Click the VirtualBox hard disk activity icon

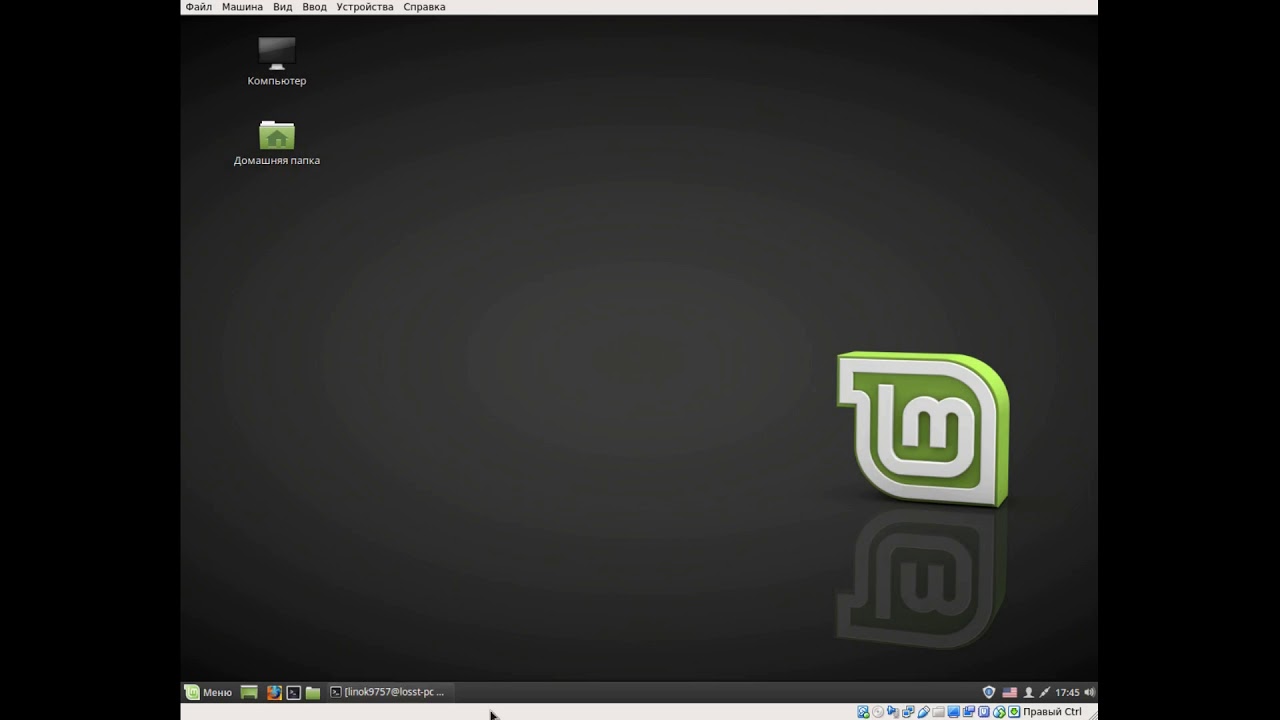pyautogui.click(x=863, y=712)
